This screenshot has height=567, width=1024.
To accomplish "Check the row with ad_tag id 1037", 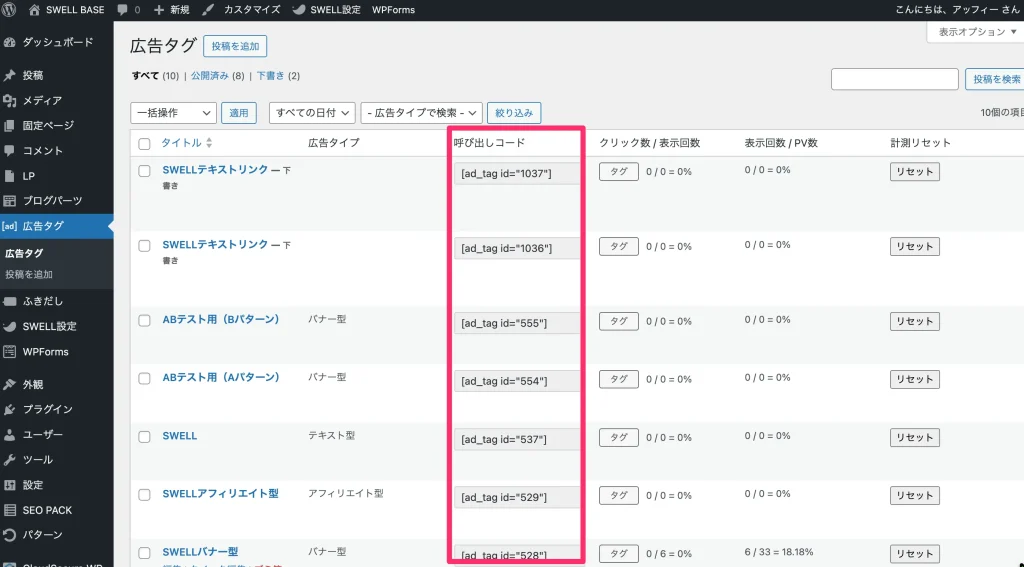I will point(144,171).
